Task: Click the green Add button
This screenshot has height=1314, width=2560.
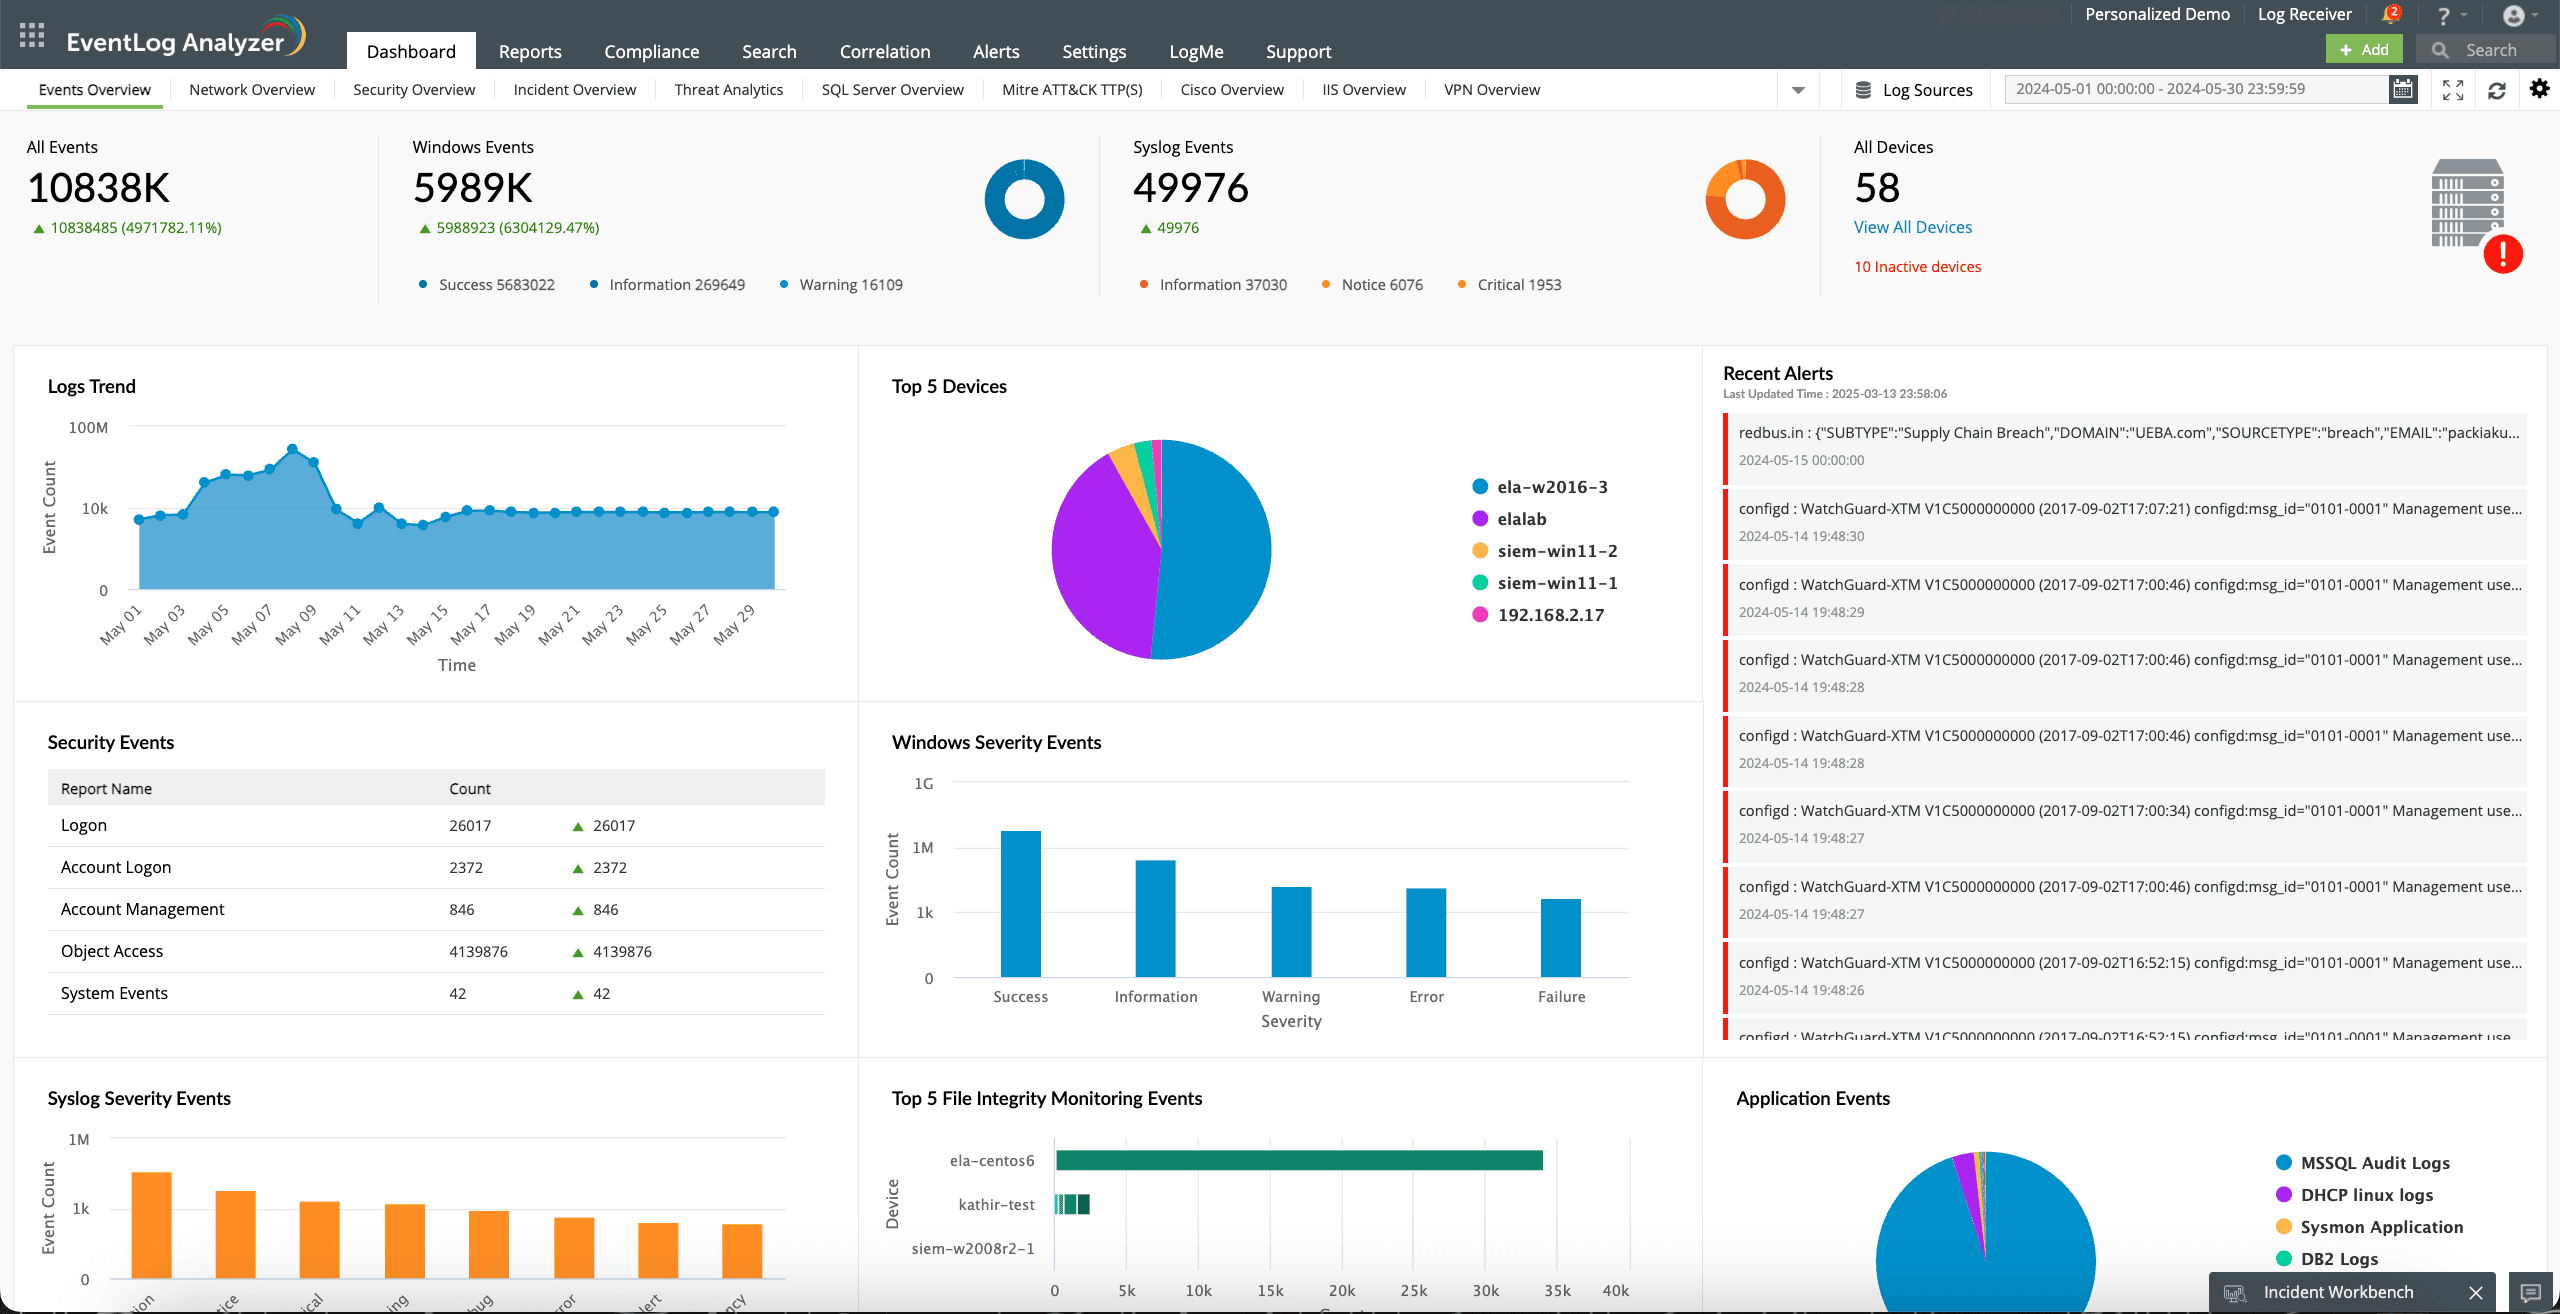Action: [2364, 48]
